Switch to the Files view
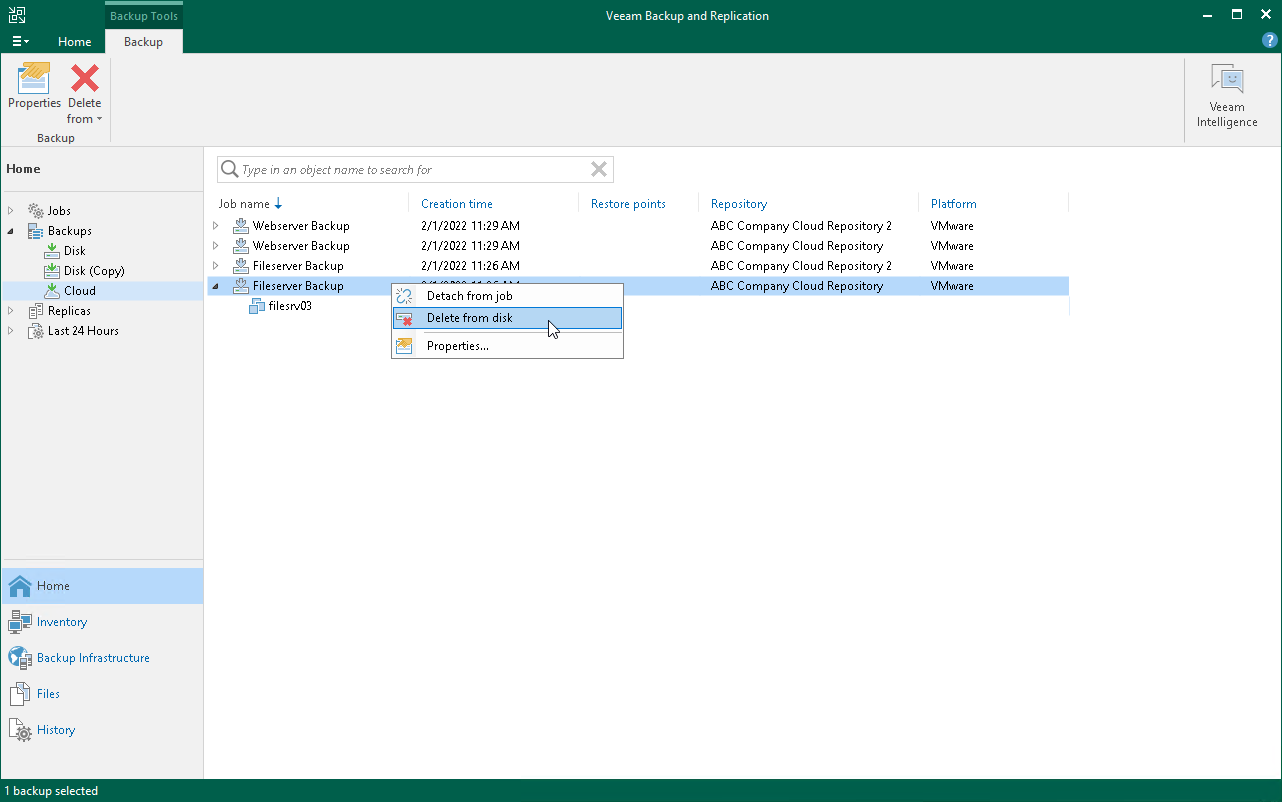 46,693
